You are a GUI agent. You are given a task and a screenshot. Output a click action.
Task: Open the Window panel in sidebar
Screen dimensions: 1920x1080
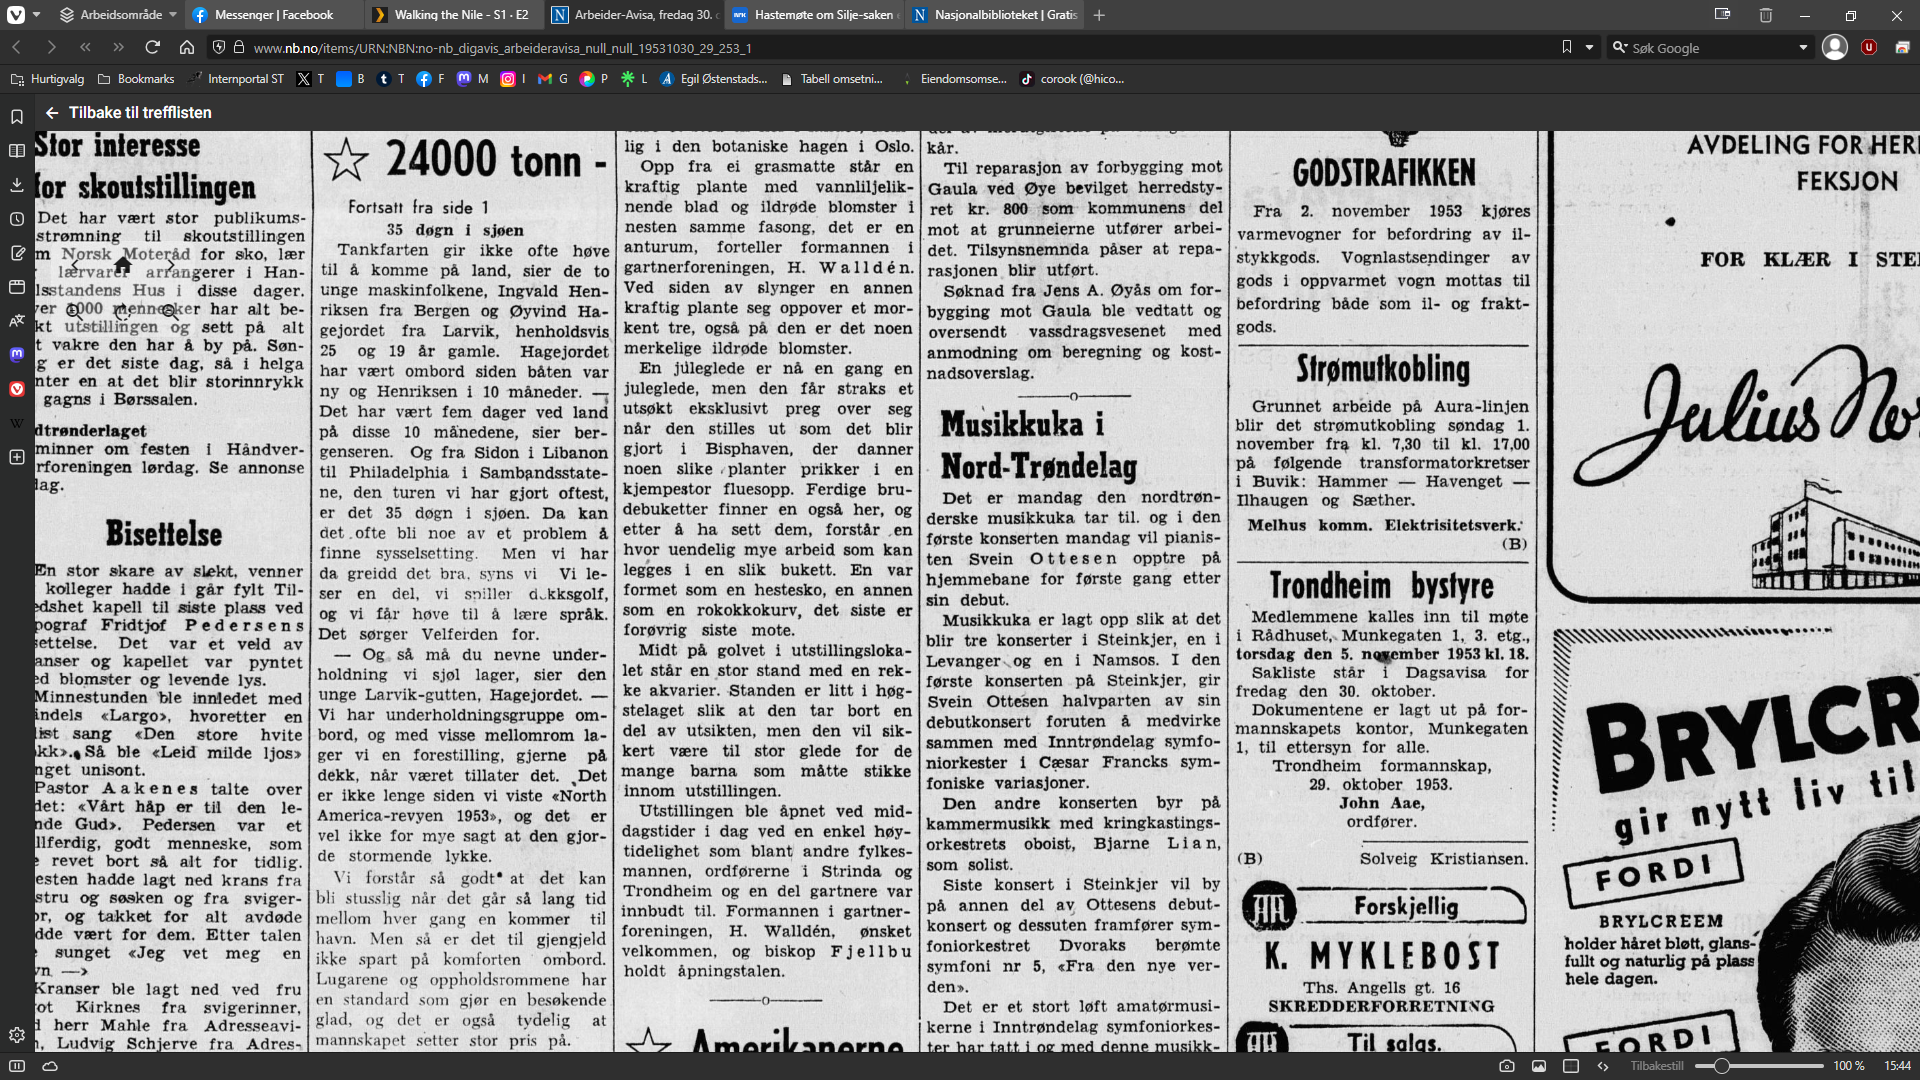[x=17, y=287]
